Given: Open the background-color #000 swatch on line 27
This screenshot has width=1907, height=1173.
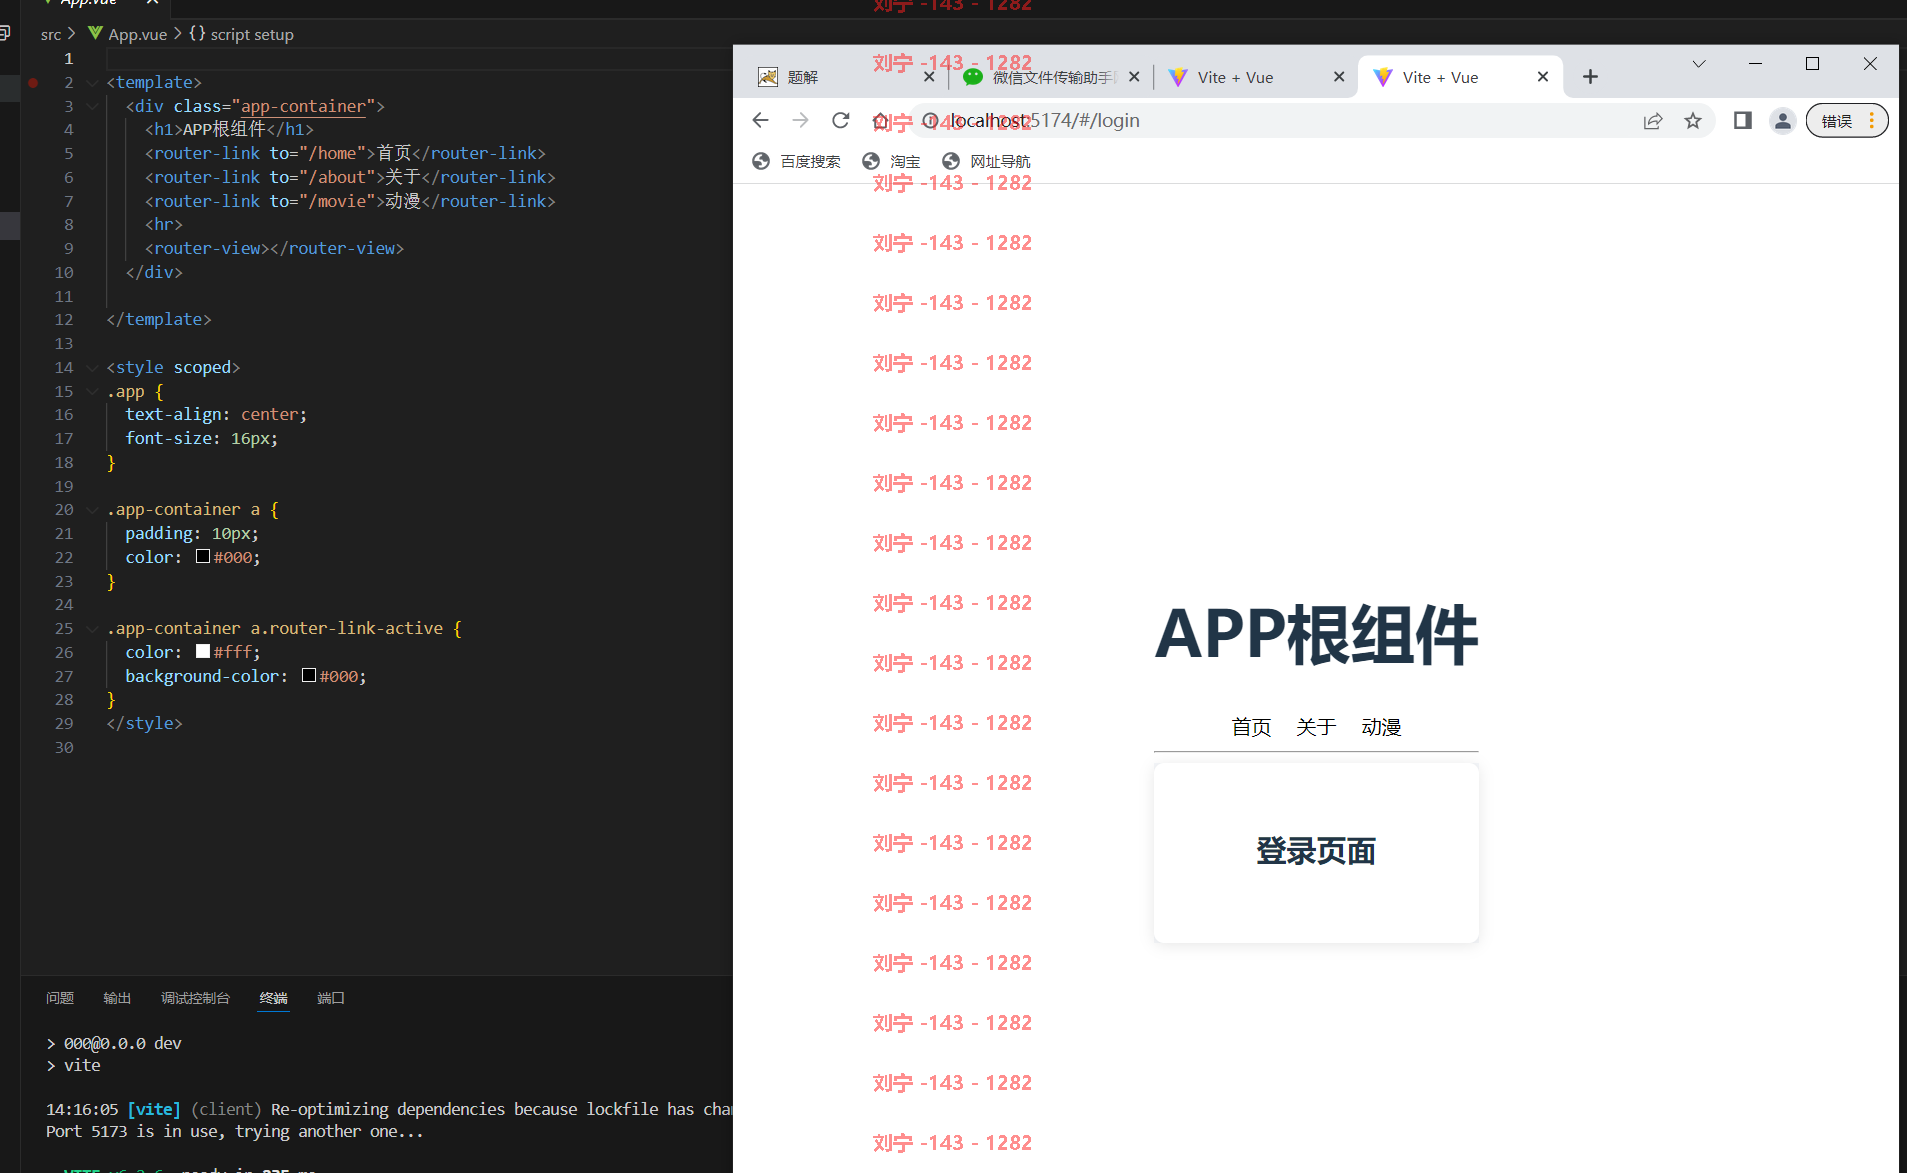Looking at the screenshot, I should click(309, 676).
